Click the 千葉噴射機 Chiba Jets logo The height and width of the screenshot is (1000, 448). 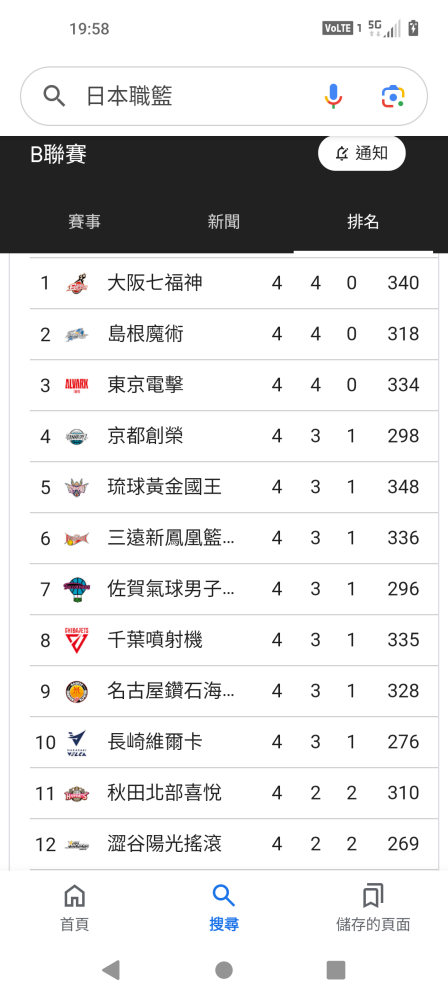(77, 640)
